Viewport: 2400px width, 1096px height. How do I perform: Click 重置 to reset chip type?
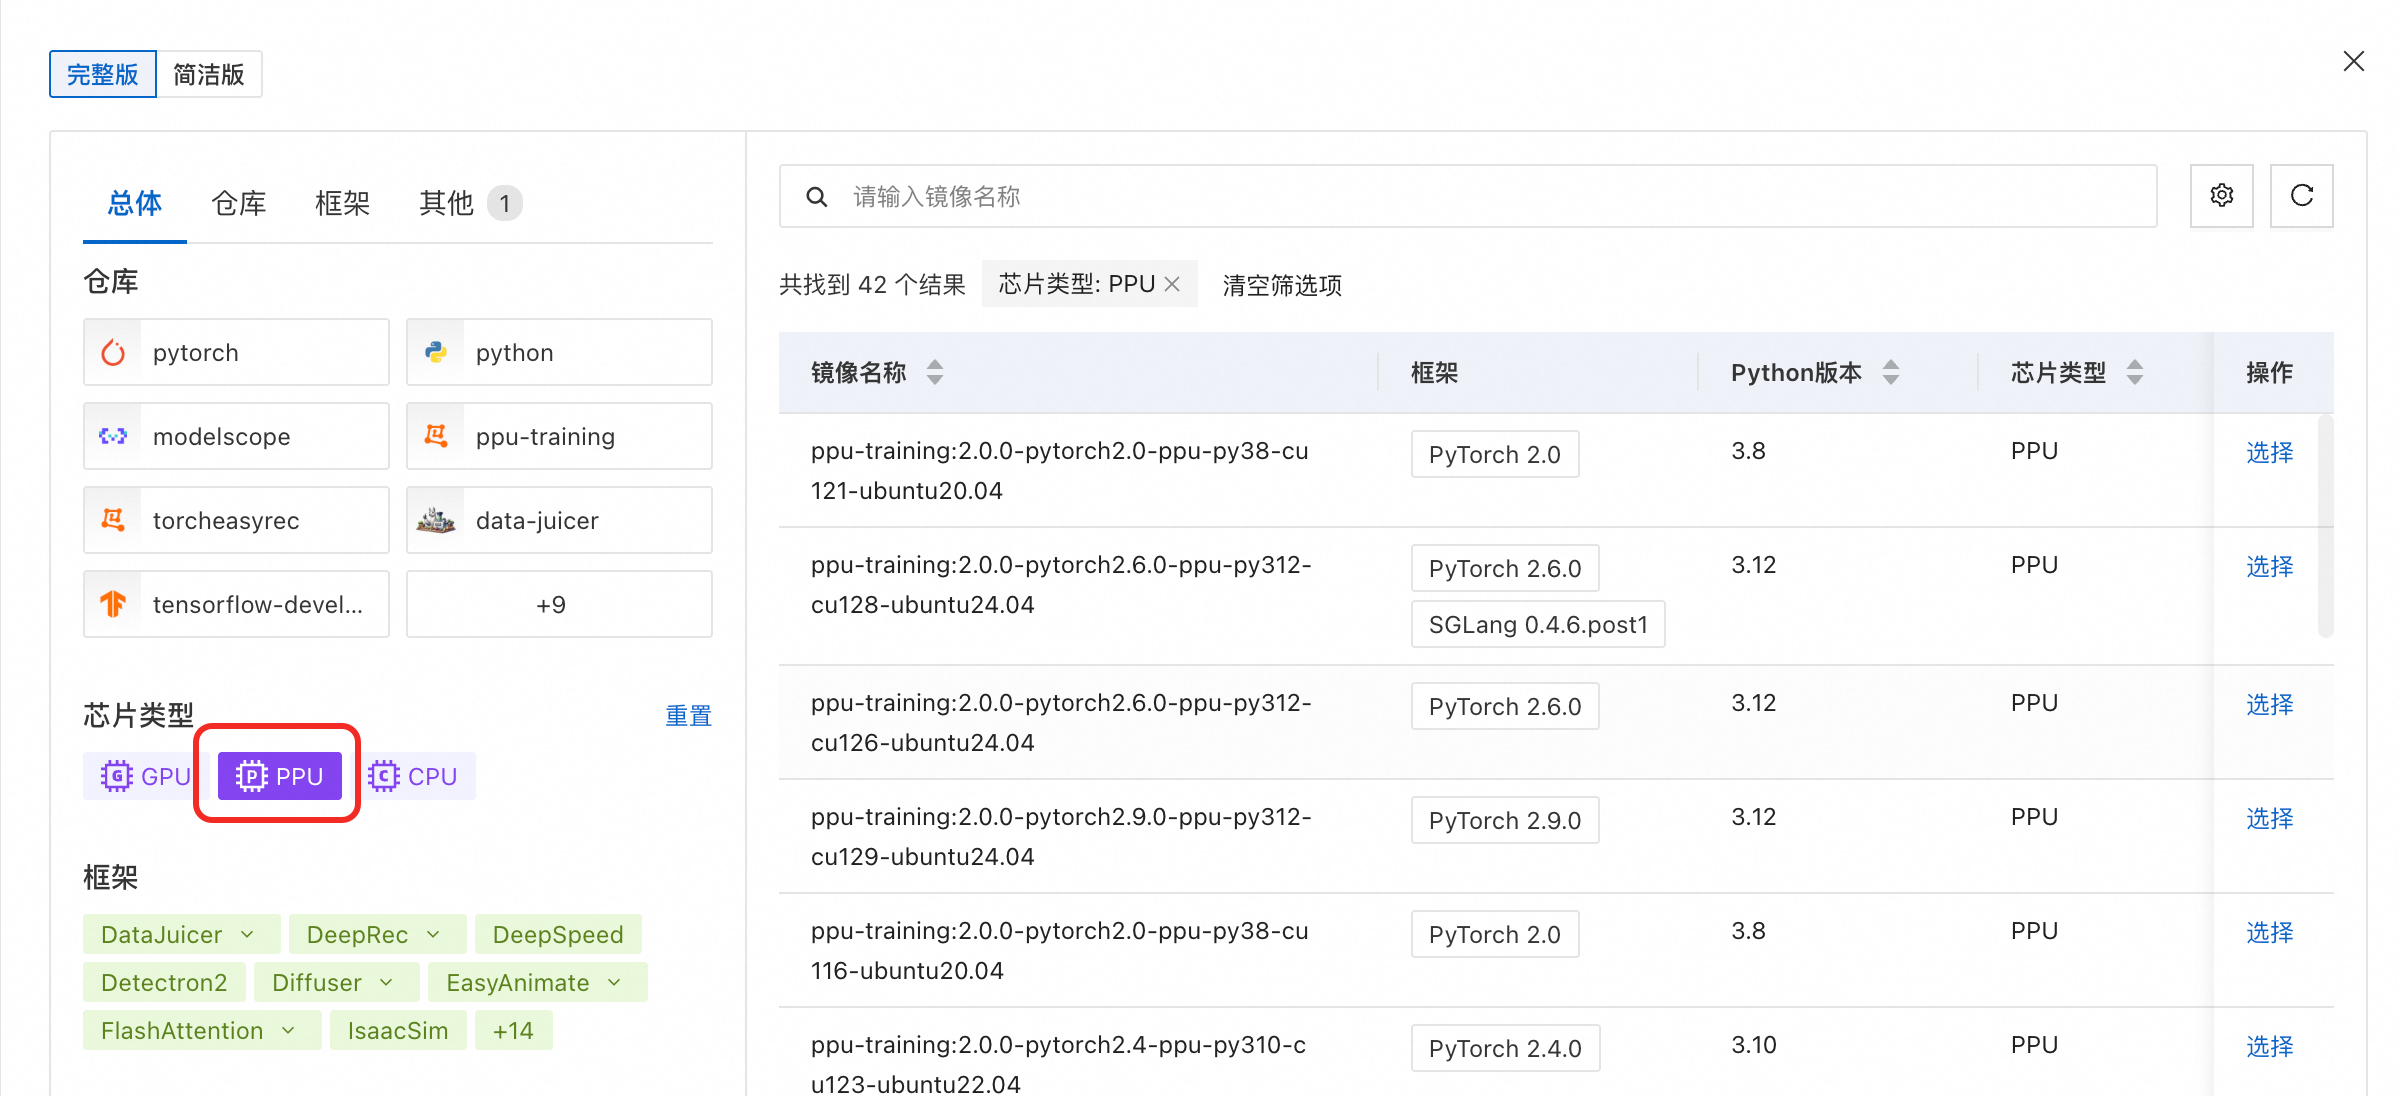tap(688, 716)
